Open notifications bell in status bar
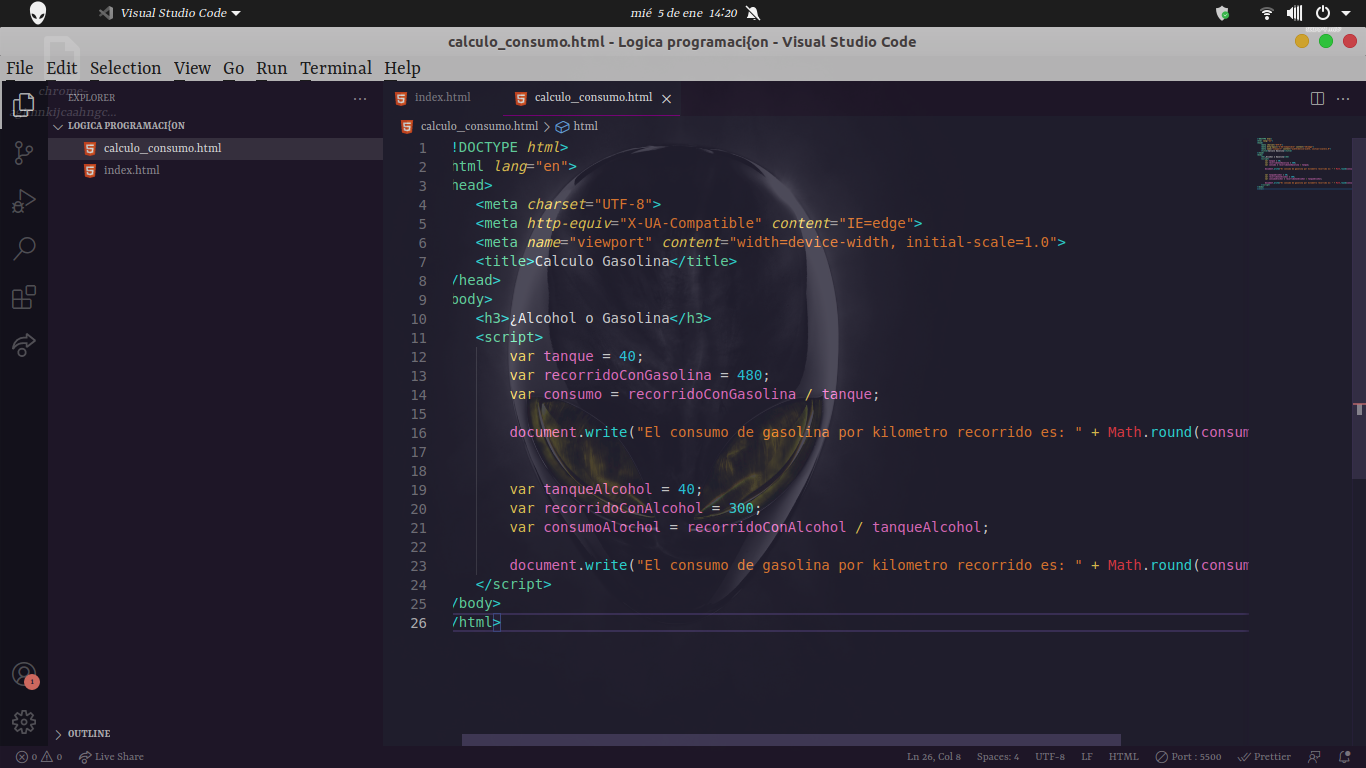 (1343, 757)
